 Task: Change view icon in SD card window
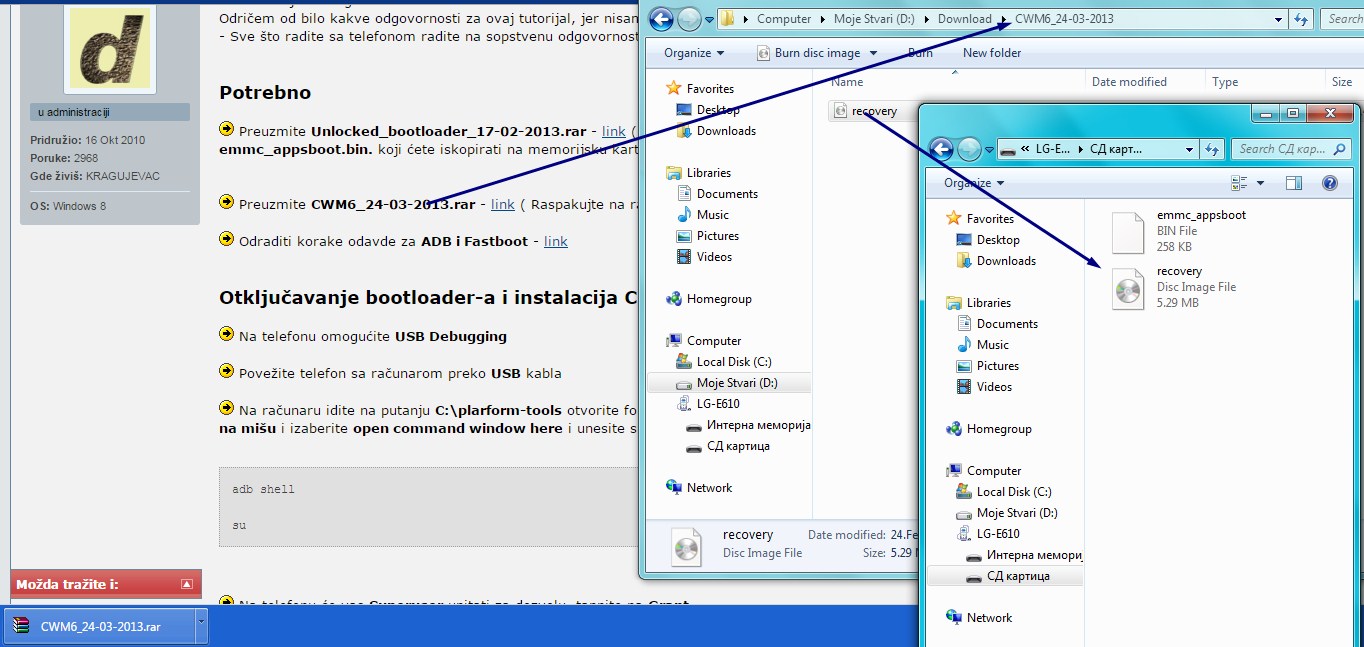pos(1240,183)
